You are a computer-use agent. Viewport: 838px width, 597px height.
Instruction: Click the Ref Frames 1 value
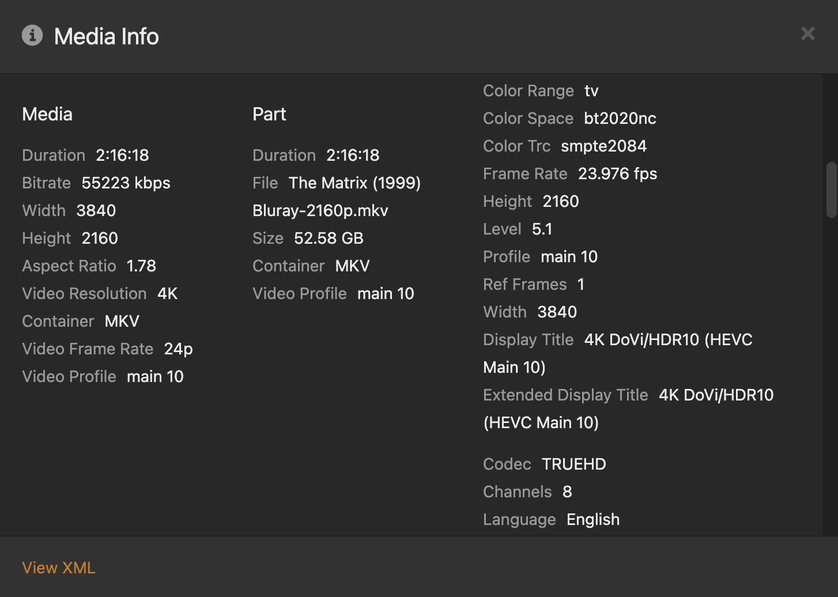coord(581,284)
